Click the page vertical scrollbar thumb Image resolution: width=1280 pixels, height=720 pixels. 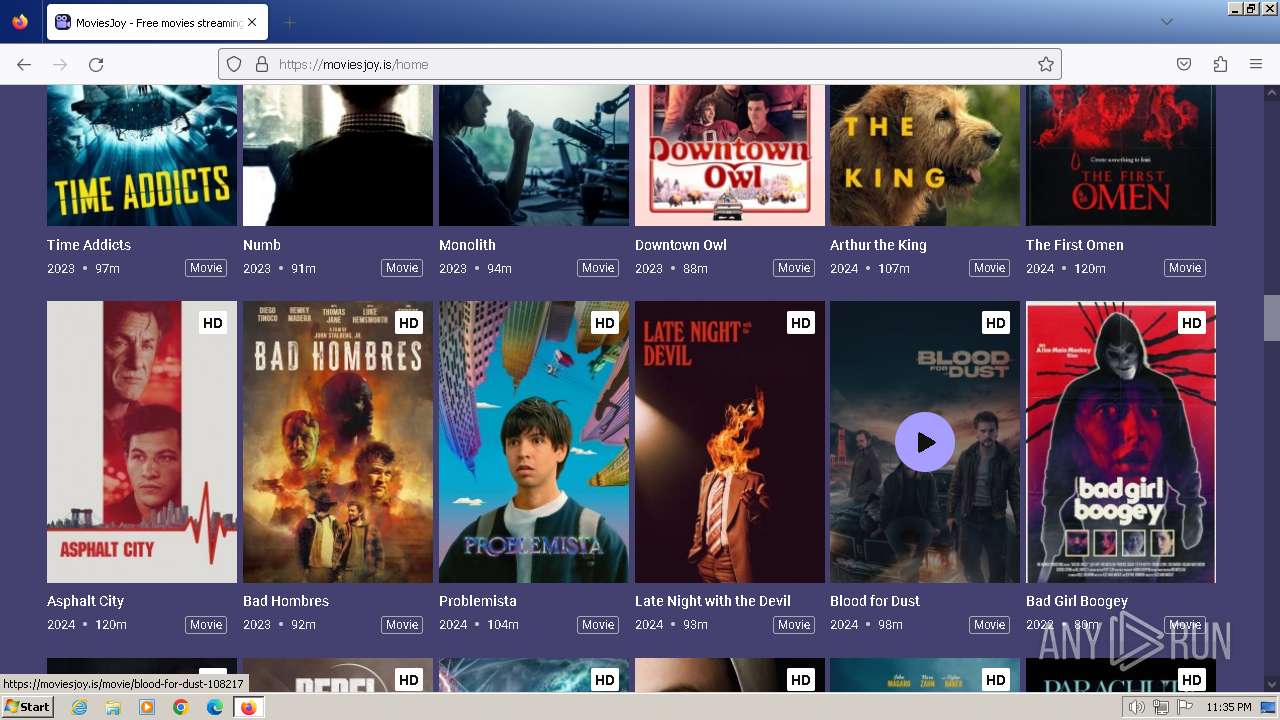(1271, 318)
